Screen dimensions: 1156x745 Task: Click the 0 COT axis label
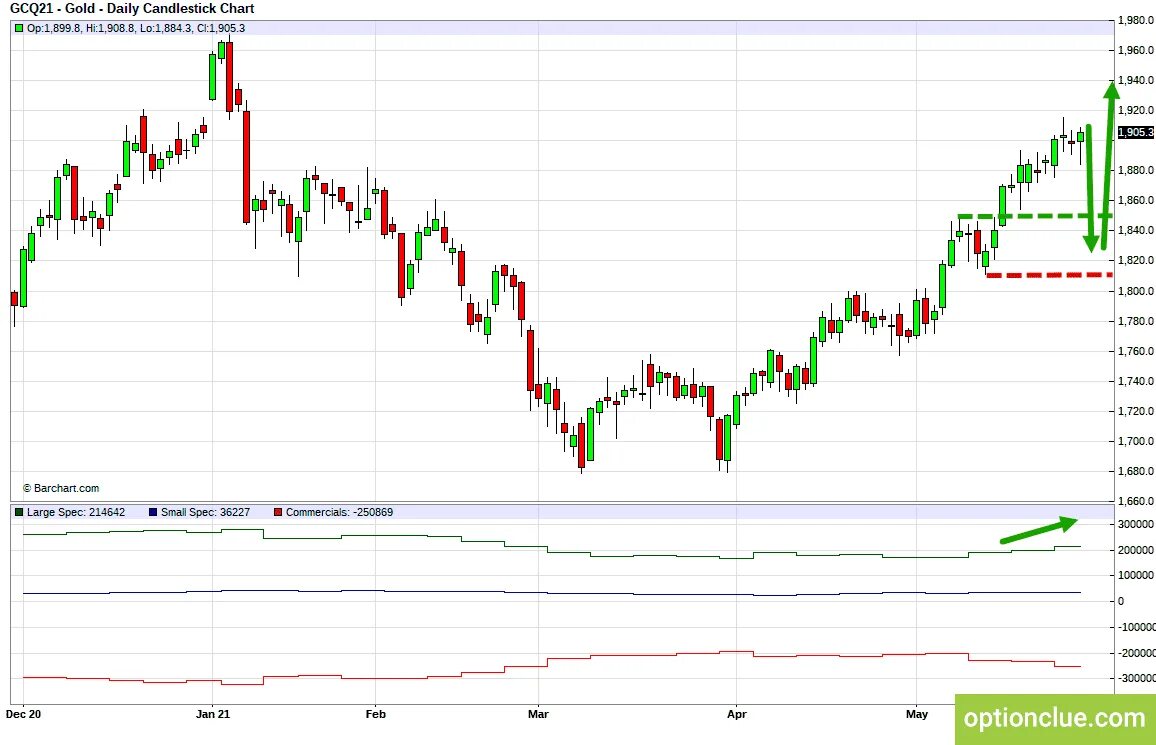tap(1121, 601)
